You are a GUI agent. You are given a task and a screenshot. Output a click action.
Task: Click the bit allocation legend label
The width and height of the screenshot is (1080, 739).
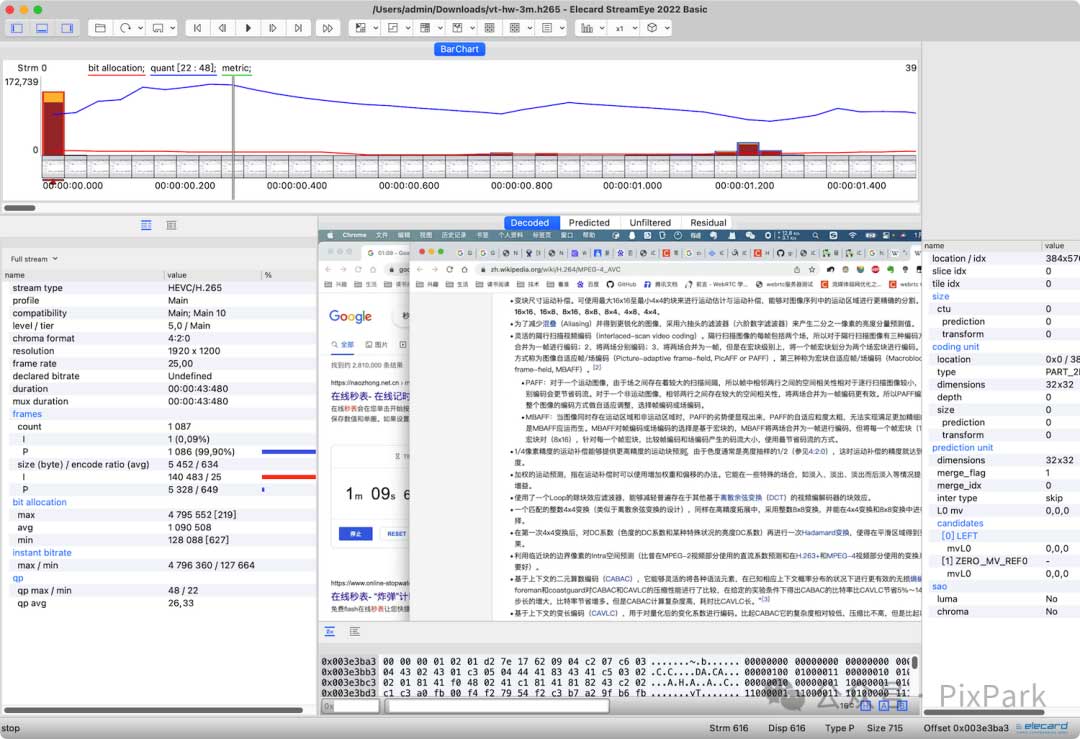(x=116, y=68)
